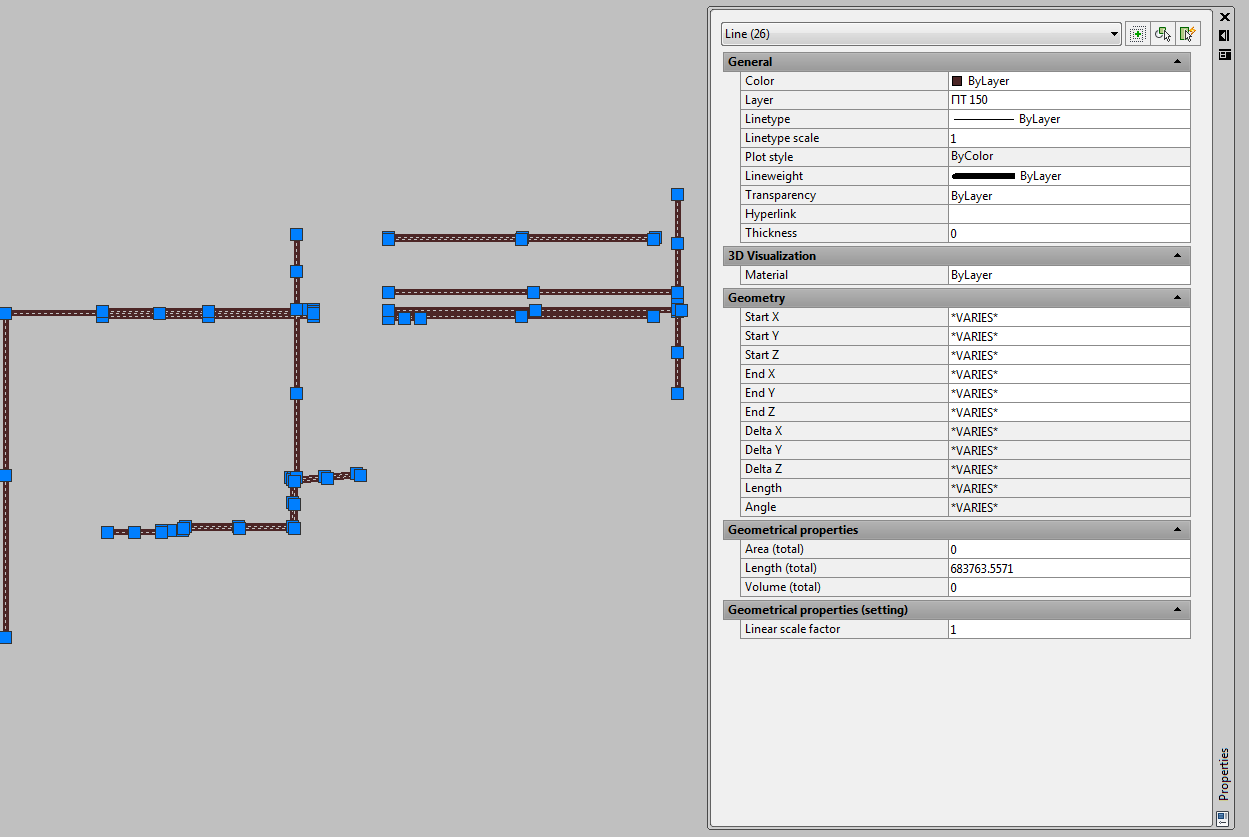The image size is (1249, 837).
Task: Collapse the 3D Visualization section
Action: 1177,255
